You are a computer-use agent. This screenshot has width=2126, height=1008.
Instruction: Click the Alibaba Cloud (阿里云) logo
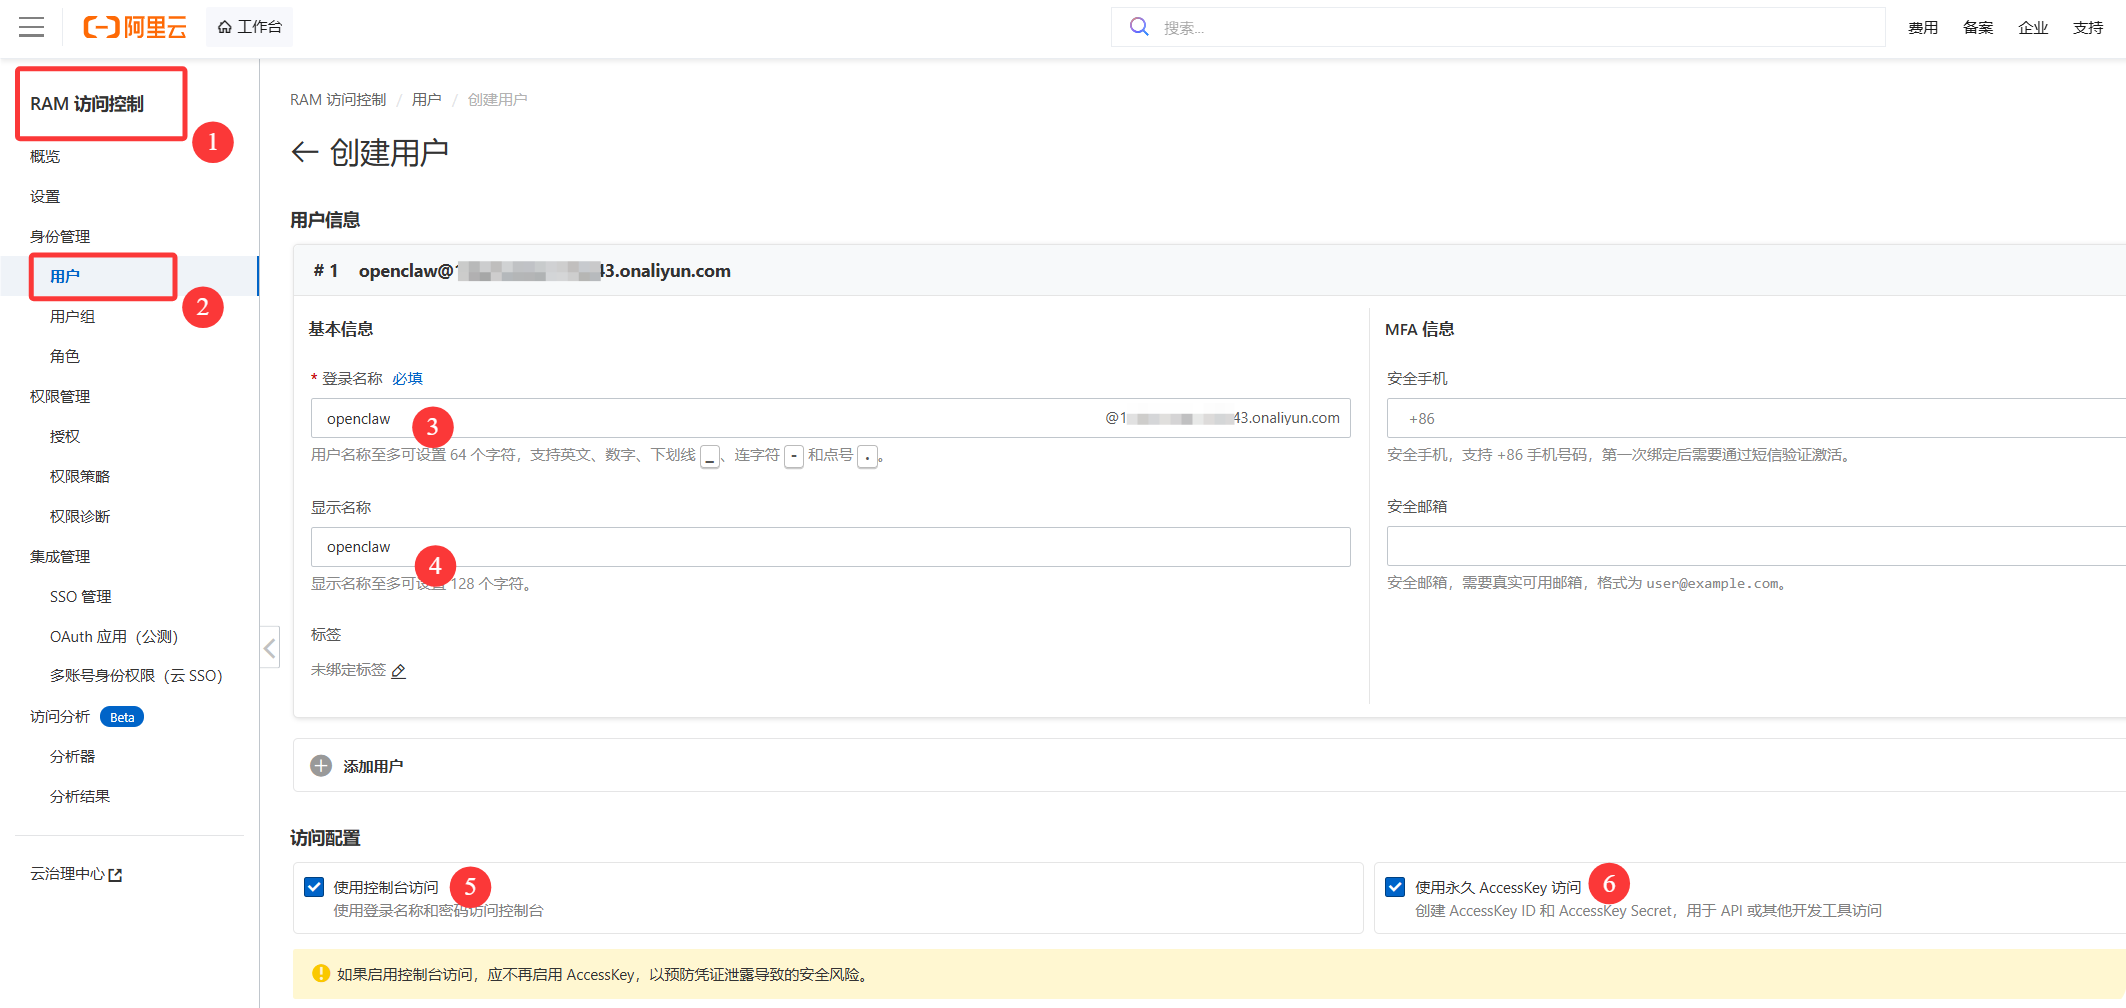pos(135,27)
